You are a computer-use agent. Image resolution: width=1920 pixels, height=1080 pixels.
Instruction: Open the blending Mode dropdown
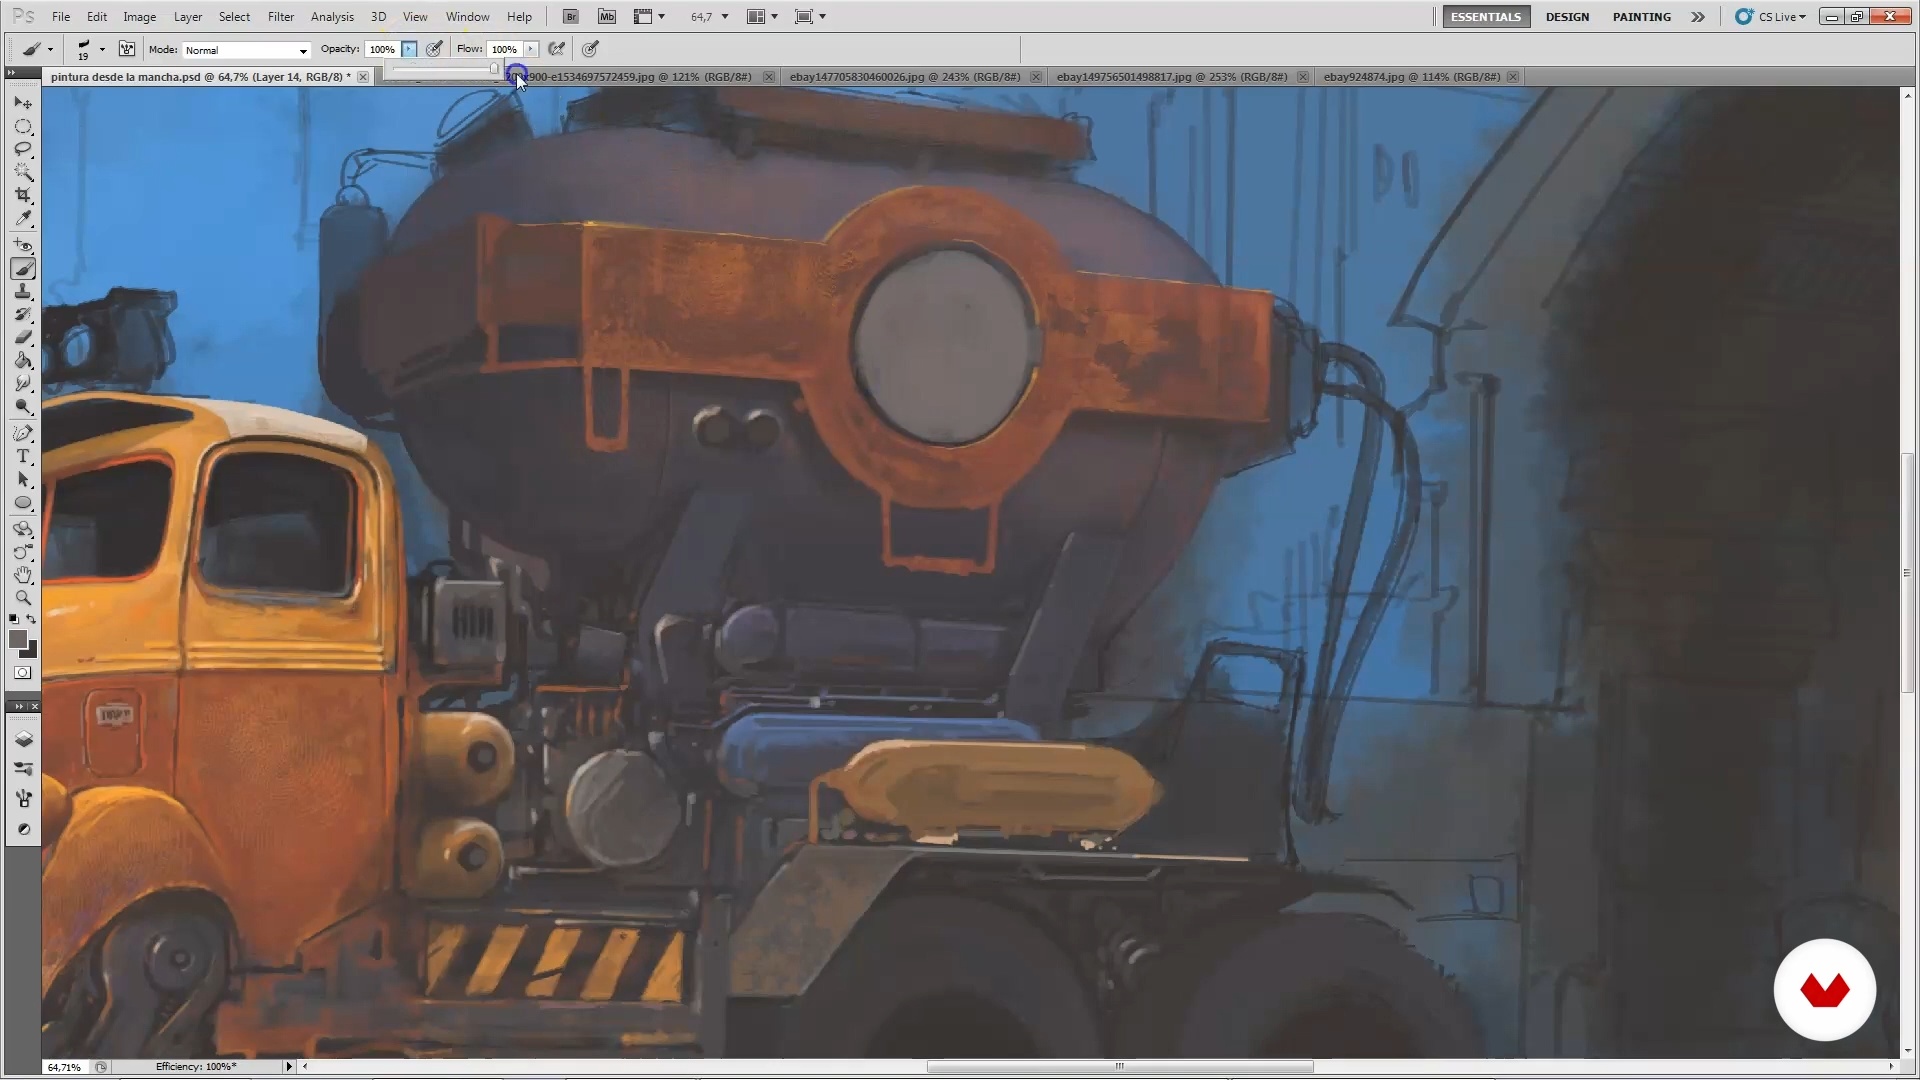point(246,50)
